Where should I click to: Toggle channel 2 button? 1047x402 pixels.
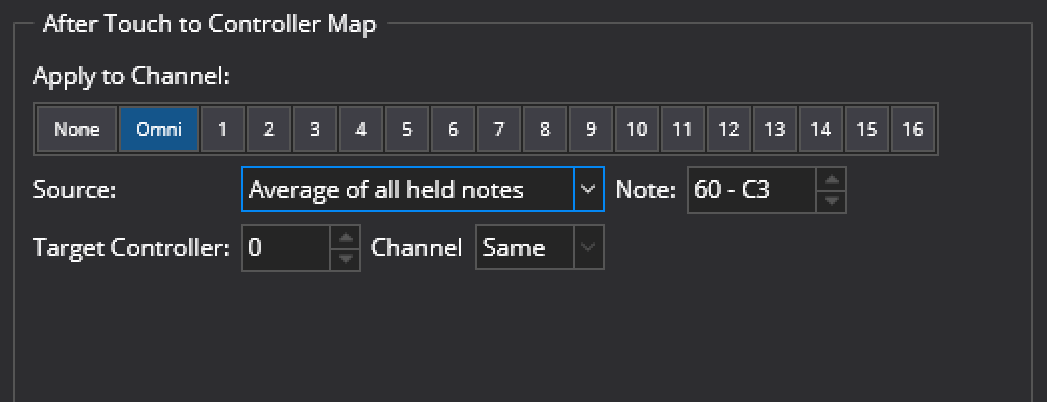268,130
